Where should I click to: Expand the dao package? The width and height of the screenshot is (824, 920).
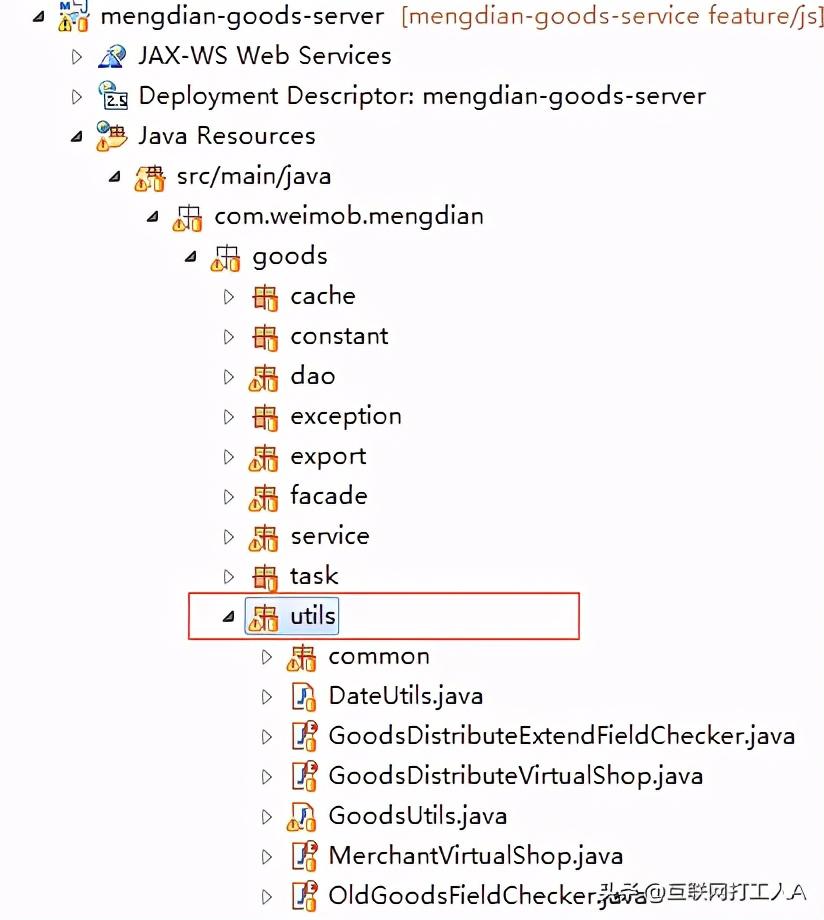pos(229,377)
